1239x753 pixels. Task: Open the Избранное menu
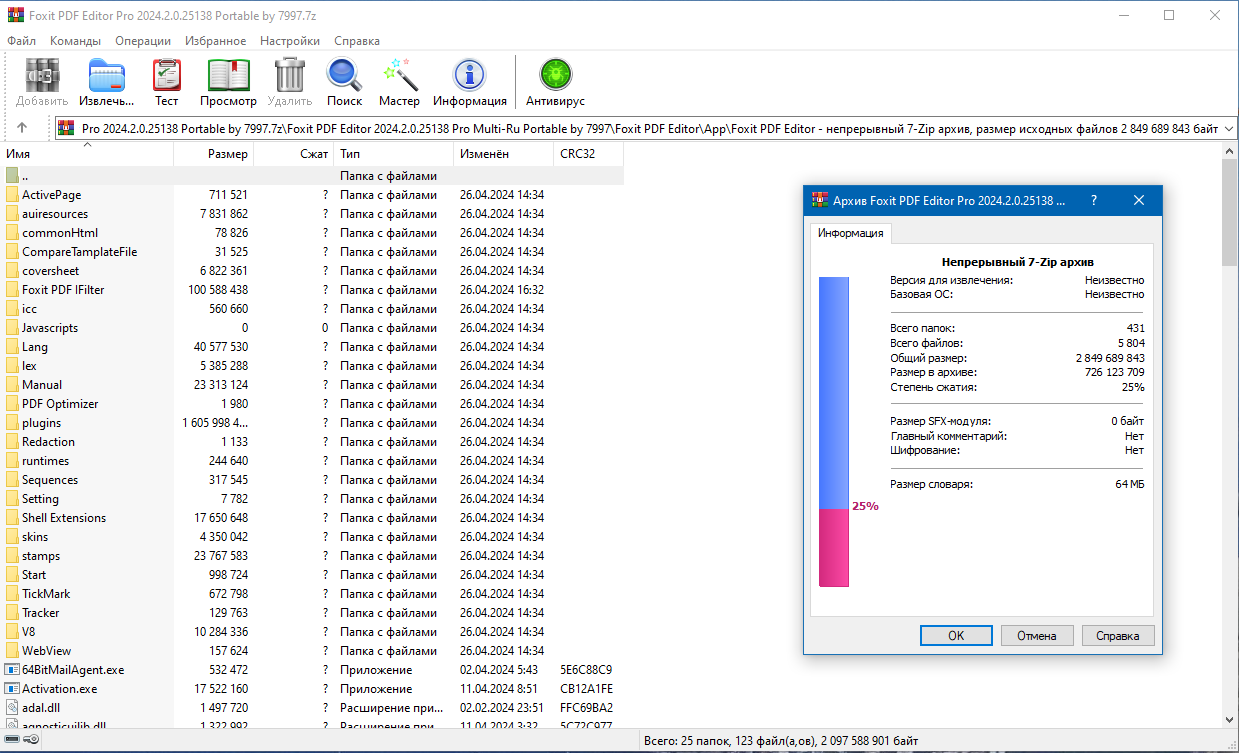215,41
